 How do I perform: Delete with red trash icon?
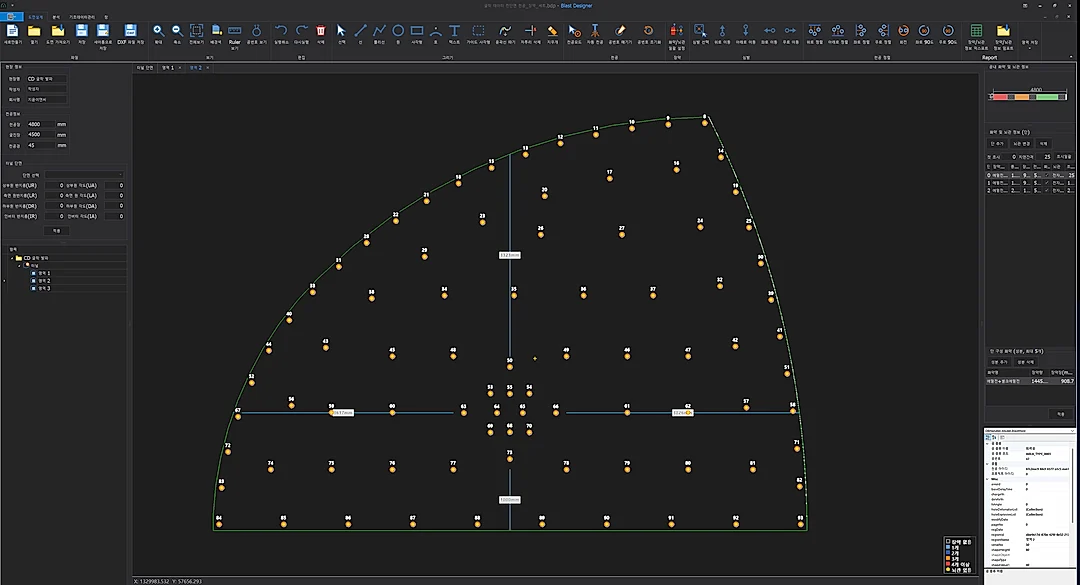tap(320, 31)
